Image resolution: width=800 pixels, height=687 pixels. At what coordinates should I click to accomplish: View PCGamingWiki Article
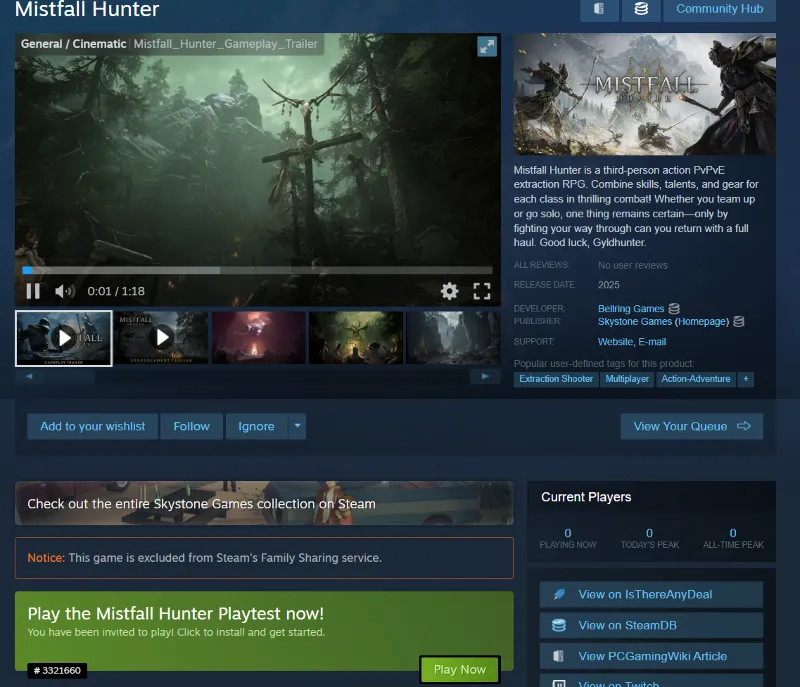tap(652, 656)
